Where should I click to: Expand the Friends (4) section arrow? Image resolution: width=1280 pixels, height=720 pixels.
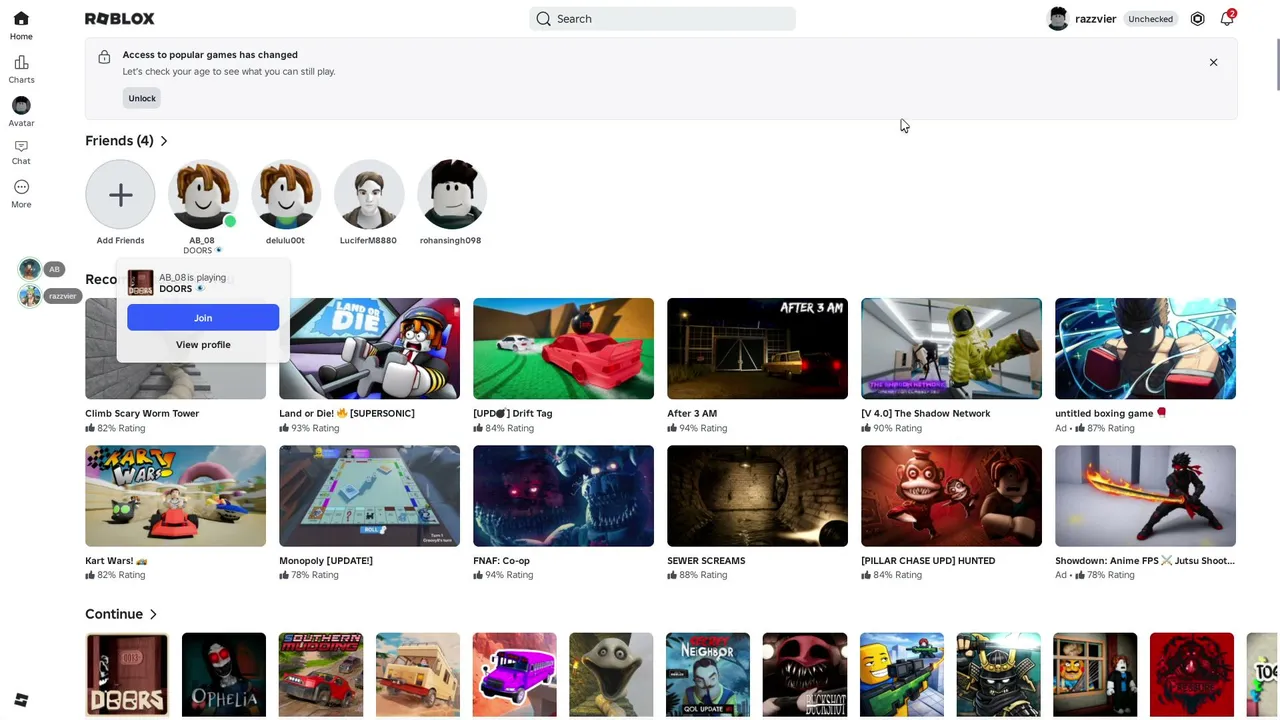164,141
